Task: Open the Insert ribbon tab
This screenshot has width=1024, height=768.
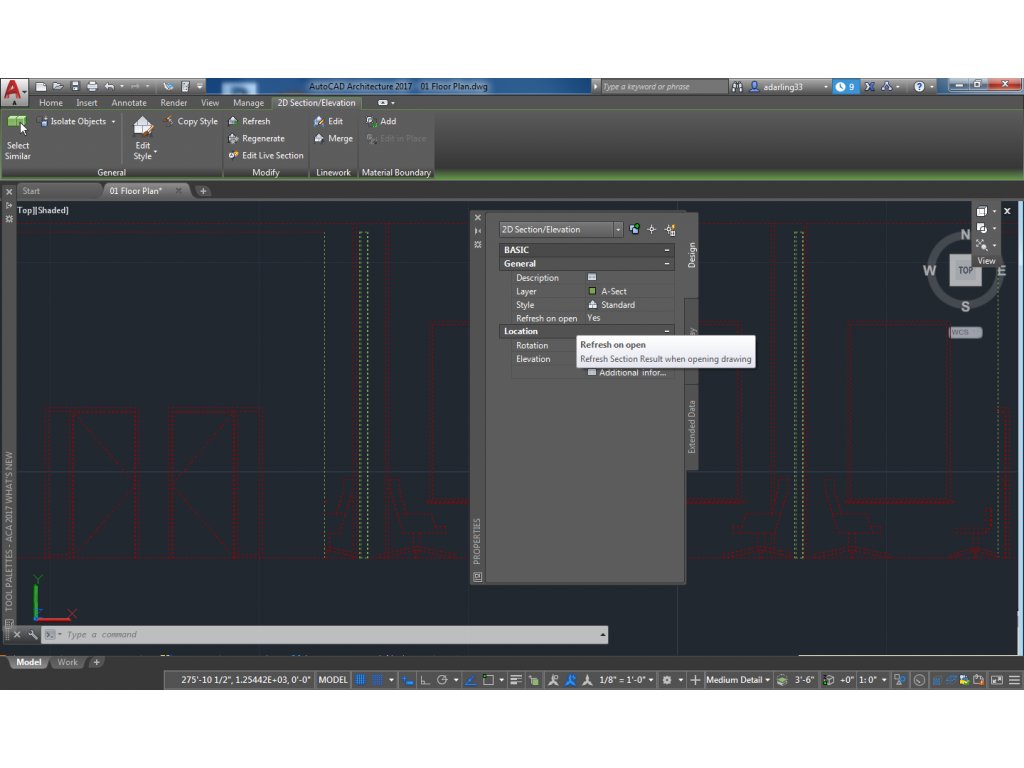Action: click(86, 103)
